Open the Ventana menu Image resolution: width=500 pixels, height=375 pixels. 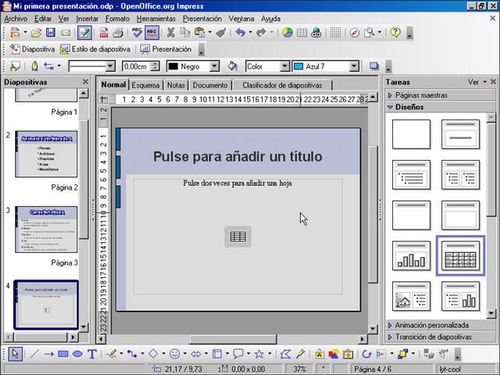click(x=241, y=19)
